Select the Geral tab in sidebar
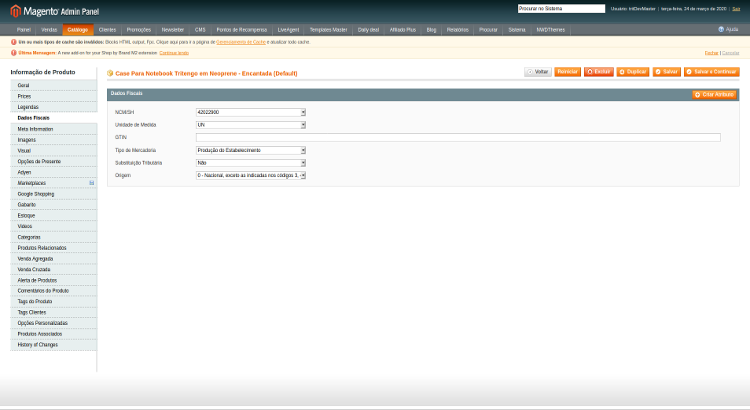The height and width of the screenshot is (410, 750). point(54,85)
